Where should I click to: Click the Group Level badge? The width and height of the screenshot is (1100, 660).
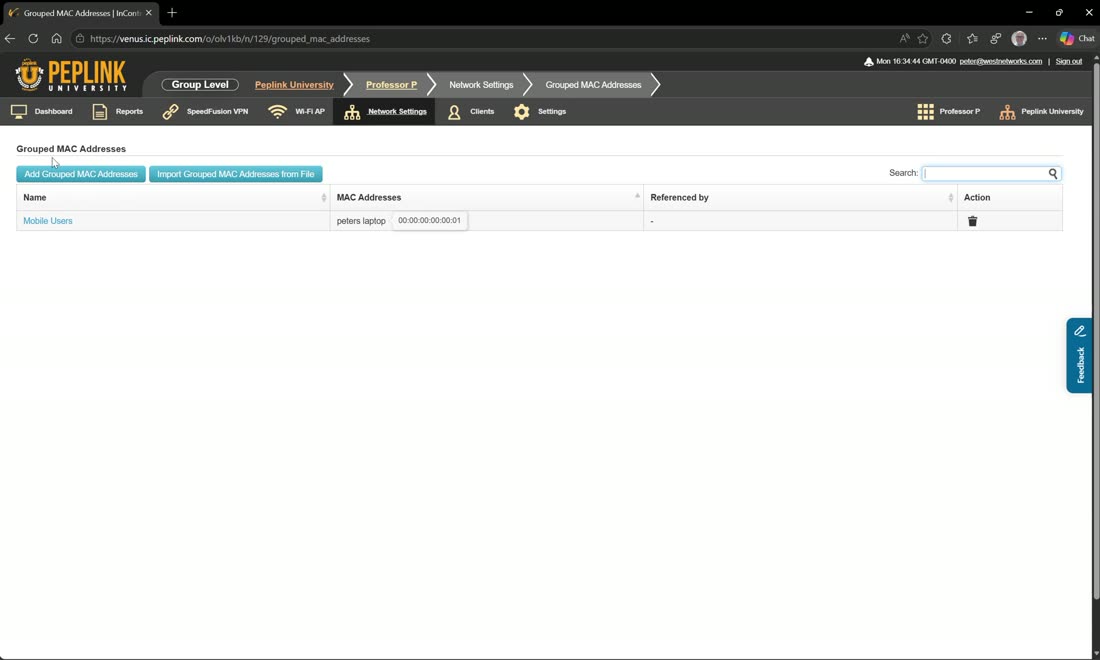200,85
